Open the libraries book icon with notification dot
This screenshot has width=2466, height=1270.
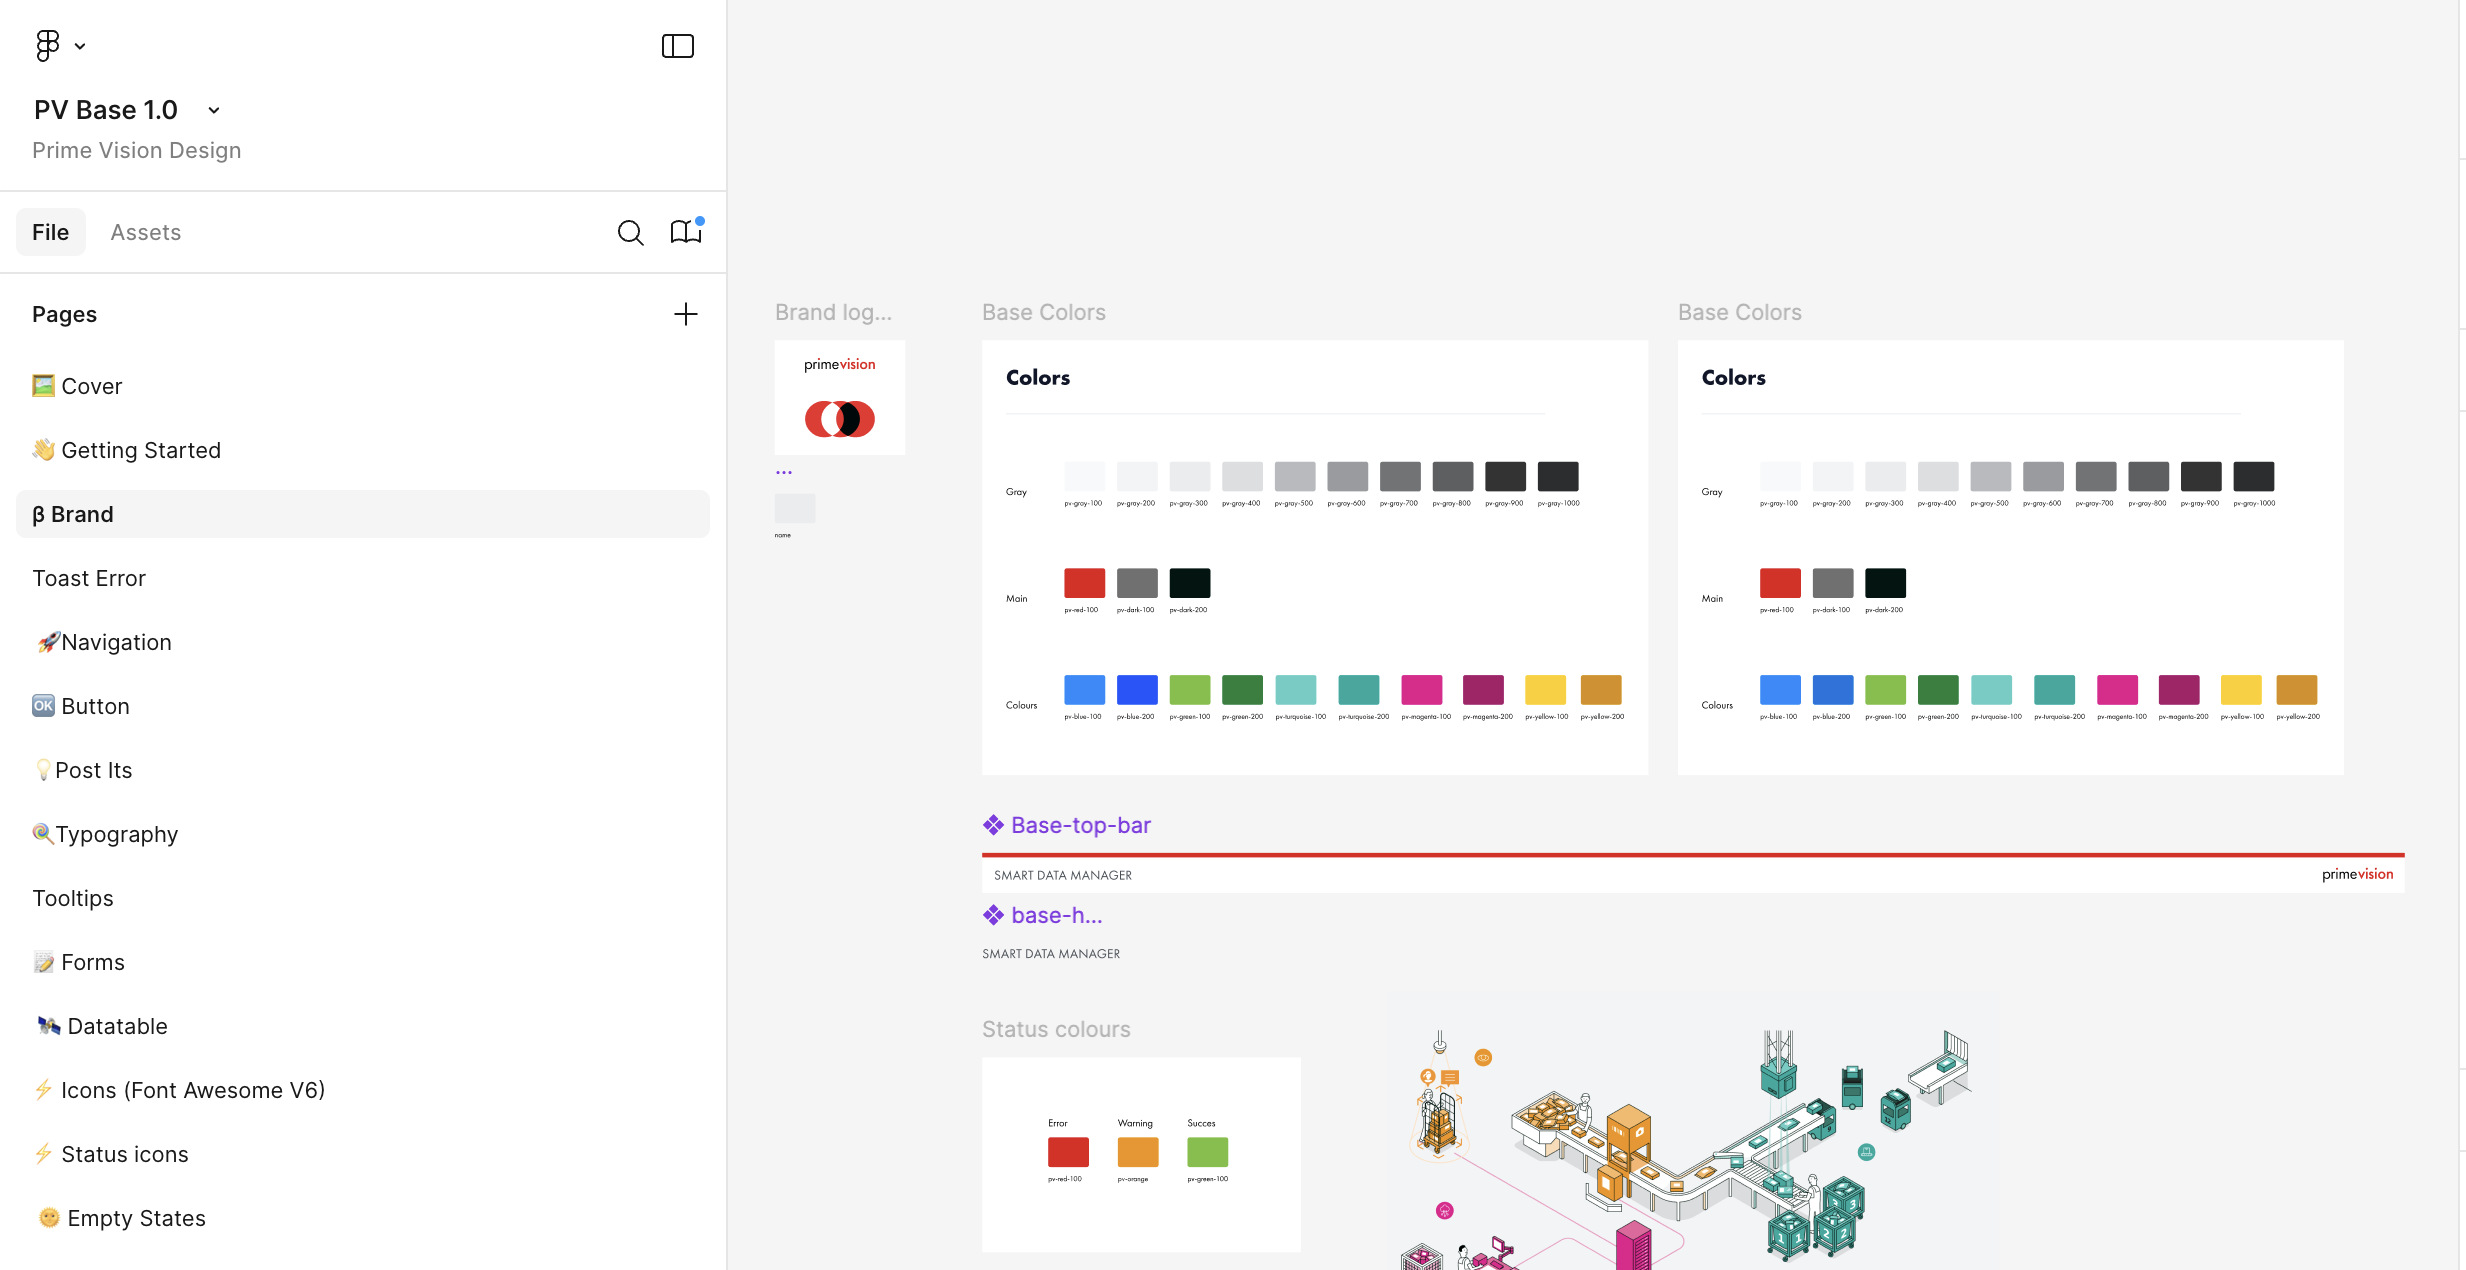click(x=686, y=231)
